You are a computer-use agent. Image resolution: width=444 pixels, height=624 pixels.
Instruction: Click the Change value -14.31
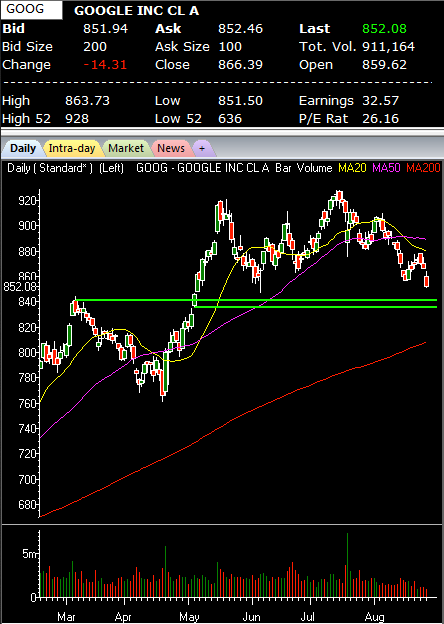pos(105,64)
